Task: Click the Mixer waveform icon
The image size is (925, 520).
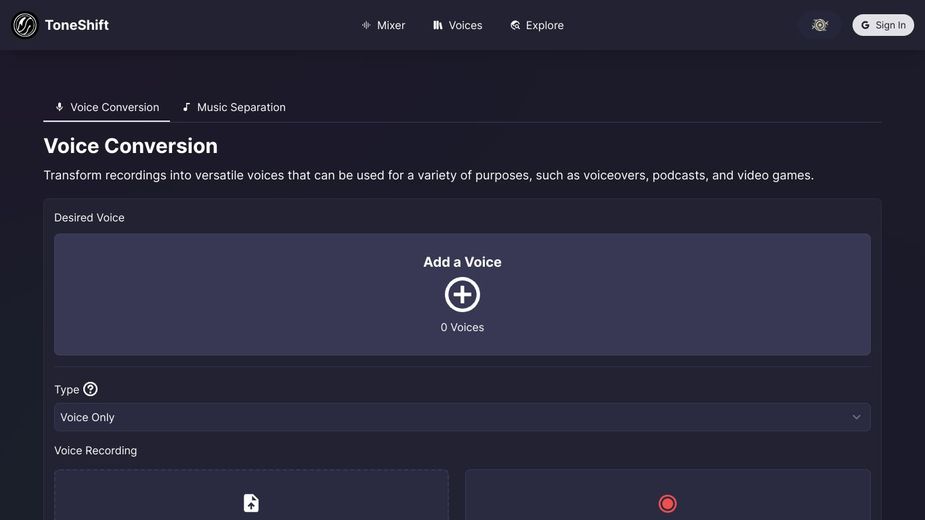Action: [366, 25]
